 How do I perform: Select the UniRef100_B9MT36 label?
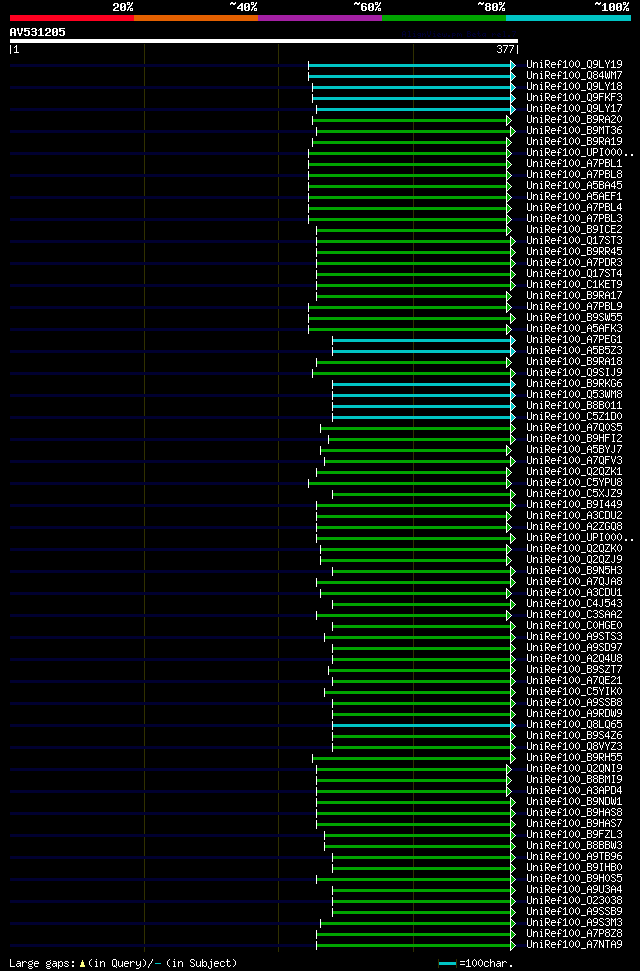pyautogui.click(x=574, y=131)
